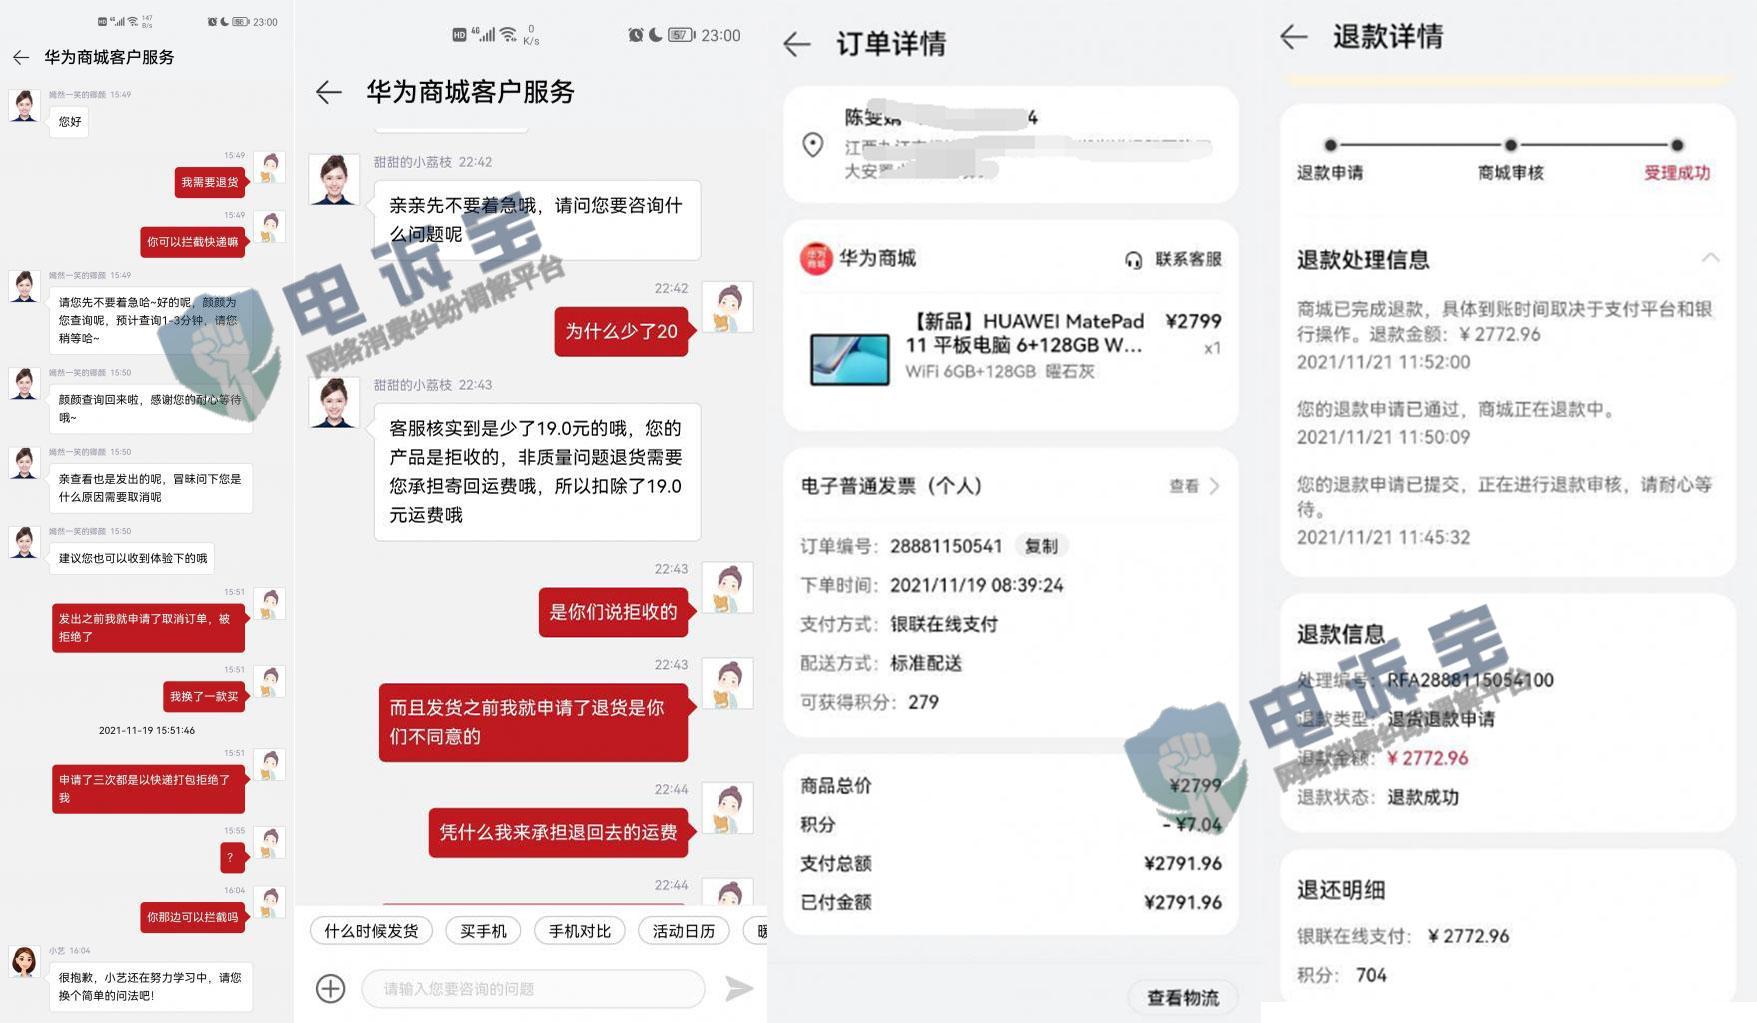Tap the back arrow on the 华为商城客户服务 chat
1757x1023 pixels.
point(329,92)
